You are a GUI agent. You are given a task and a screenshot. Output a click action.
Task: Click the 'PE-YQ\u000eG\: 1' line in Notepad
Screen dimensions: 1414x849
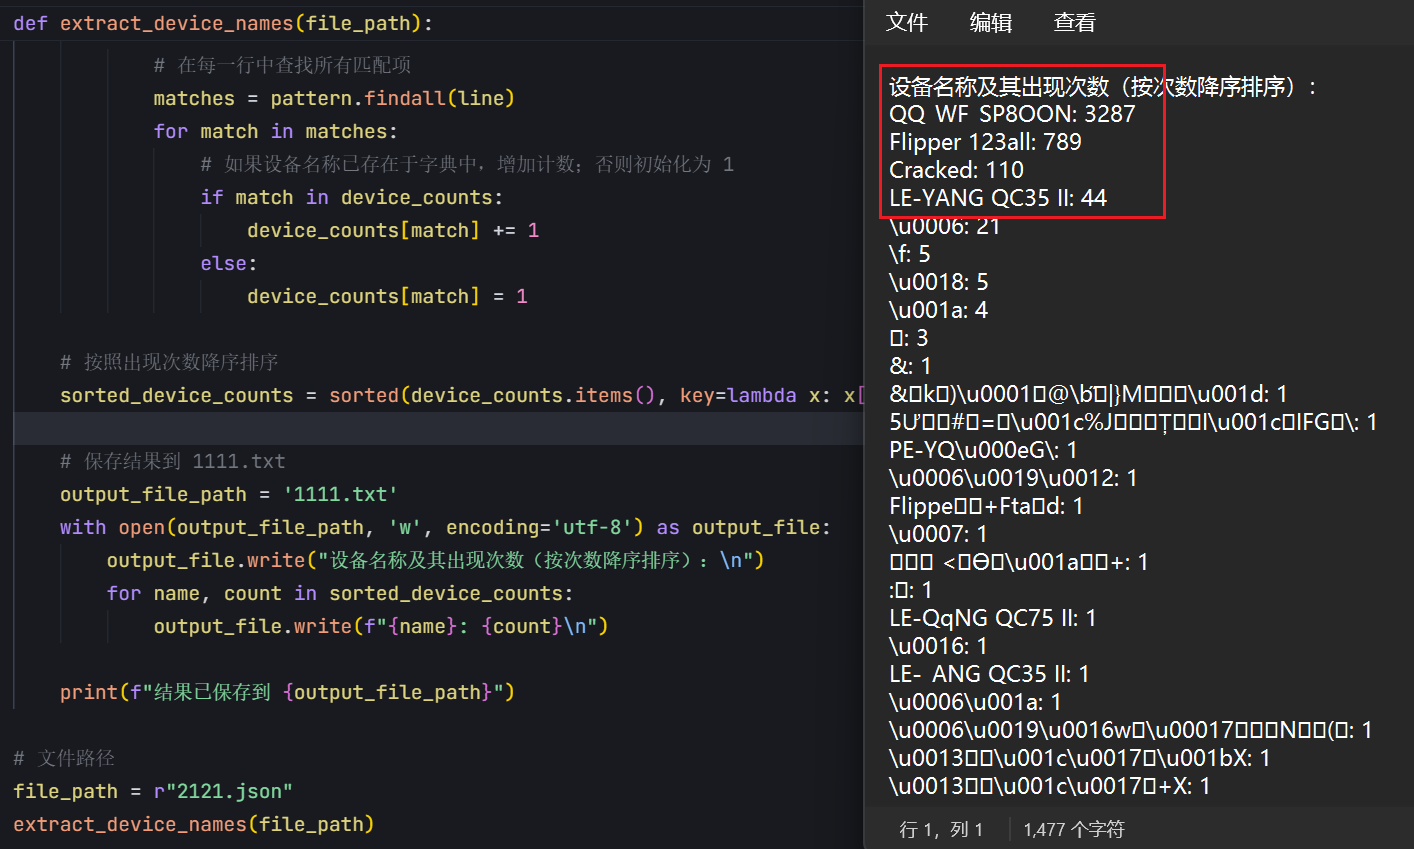coord(983,450)
